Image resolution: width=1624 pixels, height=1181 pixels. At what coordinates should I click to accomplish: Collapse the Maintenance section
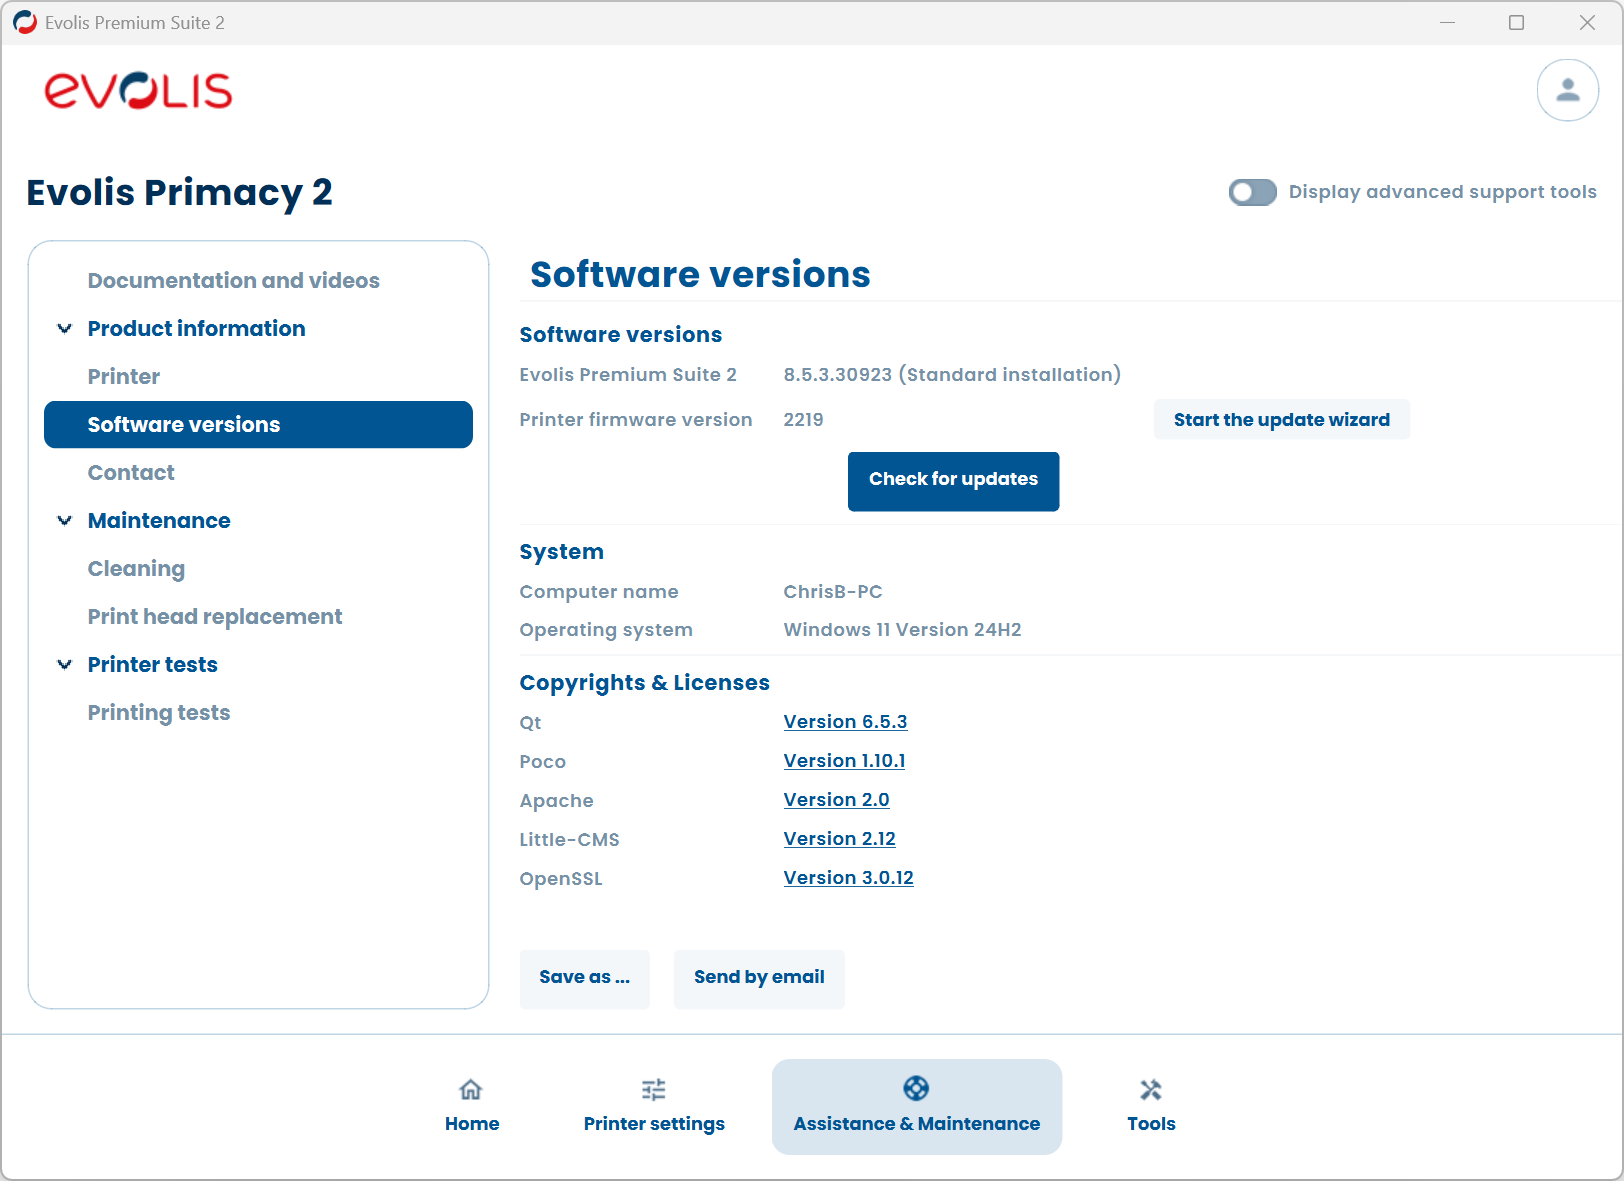[64, 520]
